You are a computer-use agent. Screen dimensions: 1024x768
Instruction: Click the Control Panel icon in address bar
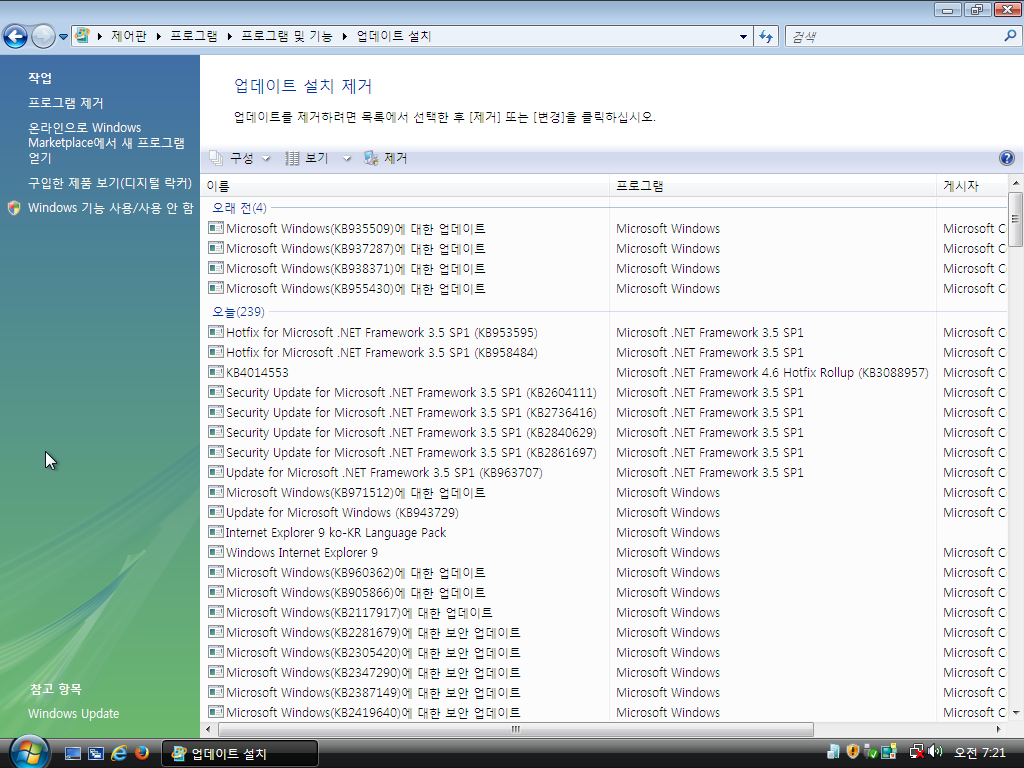click(x=82, y=36)
